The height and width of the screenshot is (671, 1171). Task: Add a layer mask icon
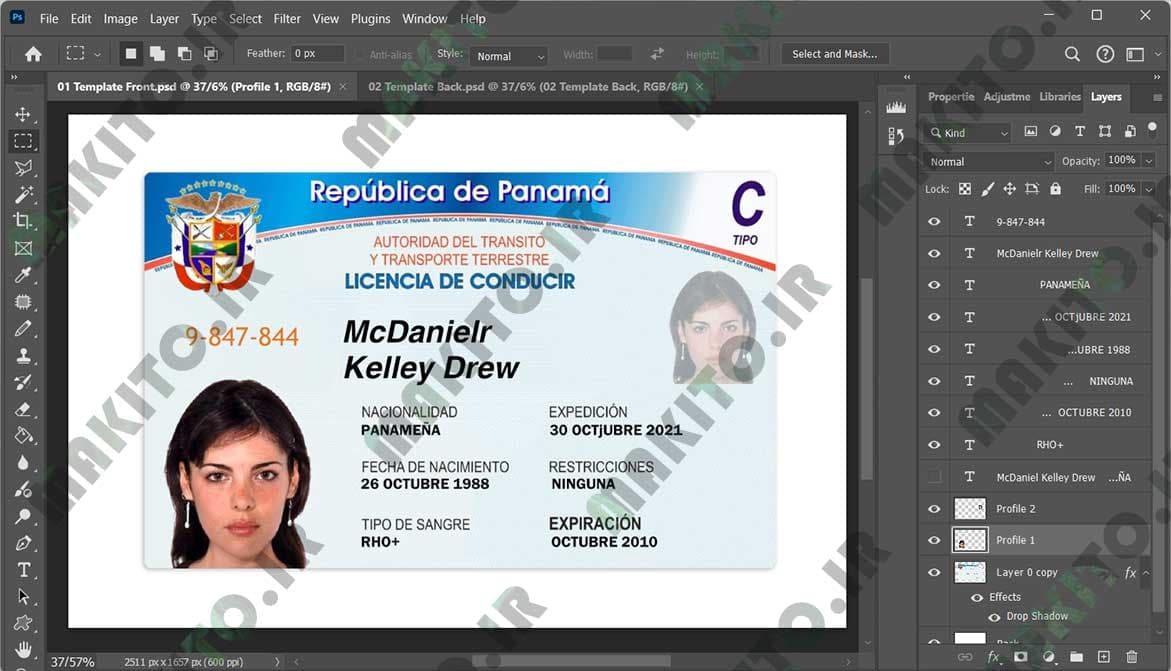[x=1020, y=657]
